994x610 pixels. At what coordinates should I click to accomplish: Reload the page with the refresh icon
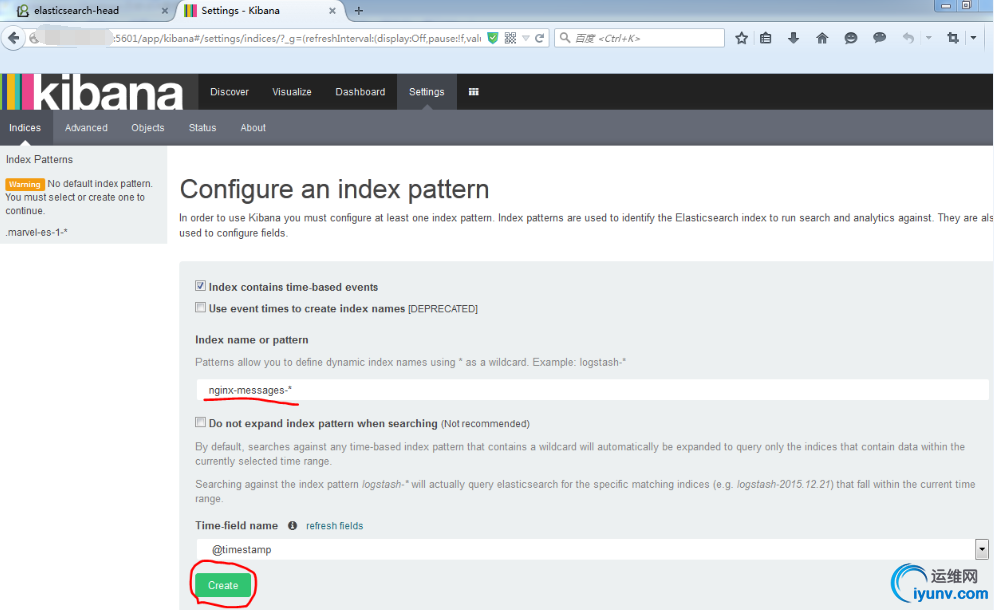(x=539, y=38)
